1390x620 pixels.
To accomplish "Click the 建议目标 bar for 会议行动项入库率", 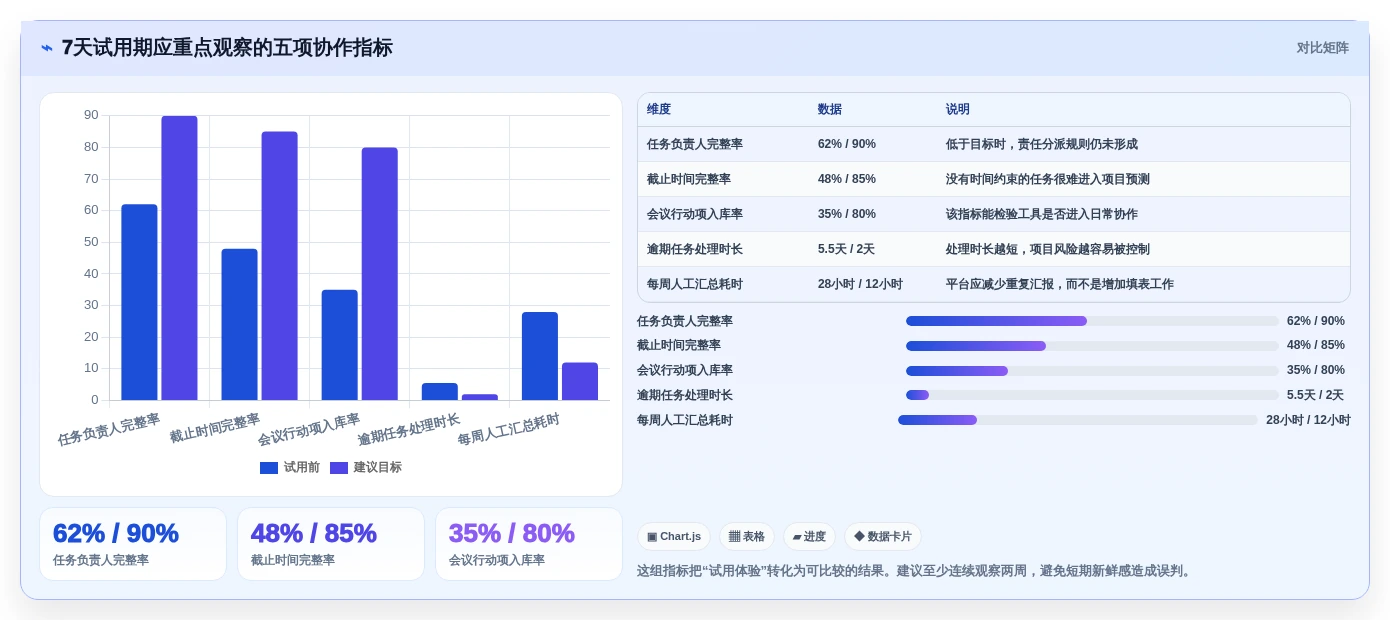I will 379,274.
